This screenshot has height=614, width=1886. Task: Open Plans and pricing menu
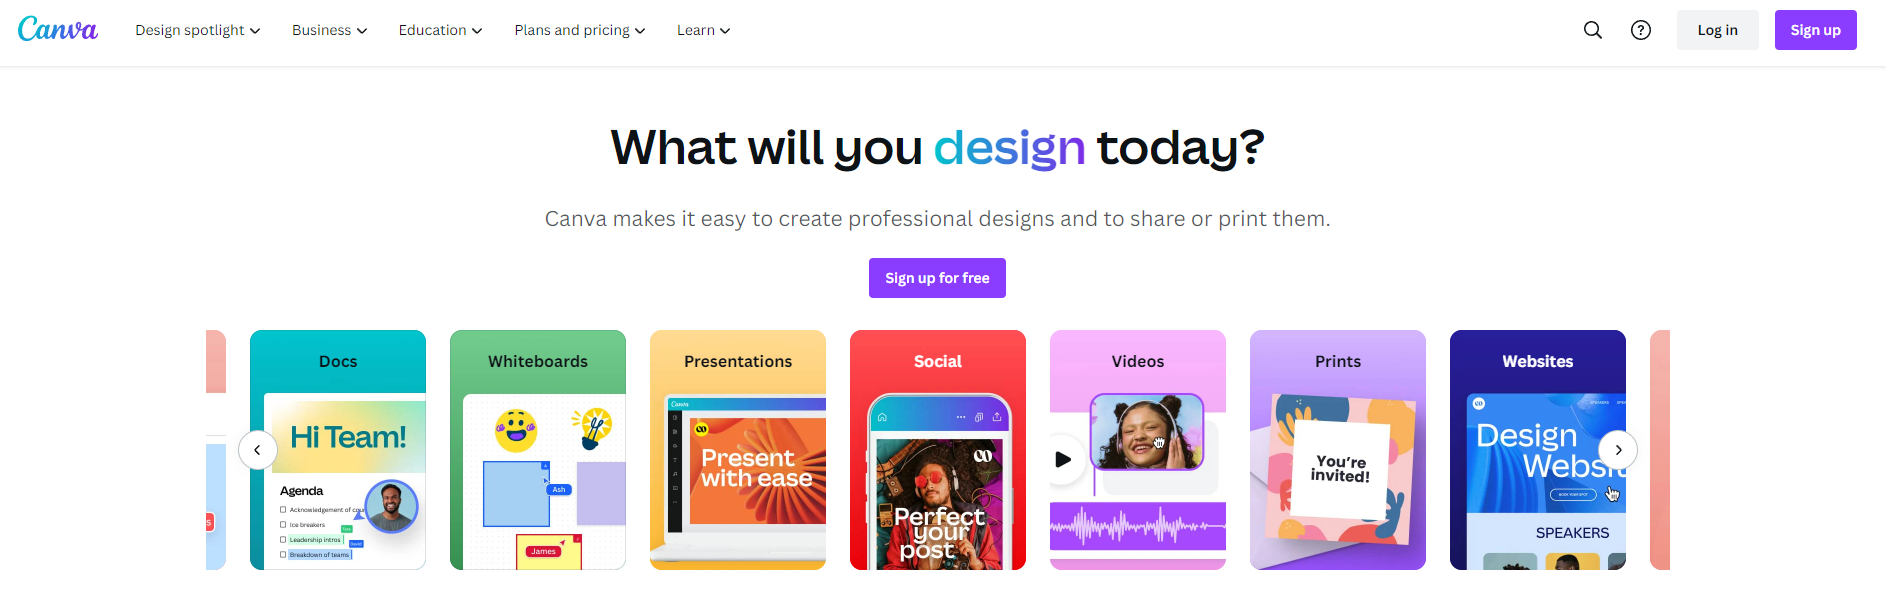click(x=580, y=30)
